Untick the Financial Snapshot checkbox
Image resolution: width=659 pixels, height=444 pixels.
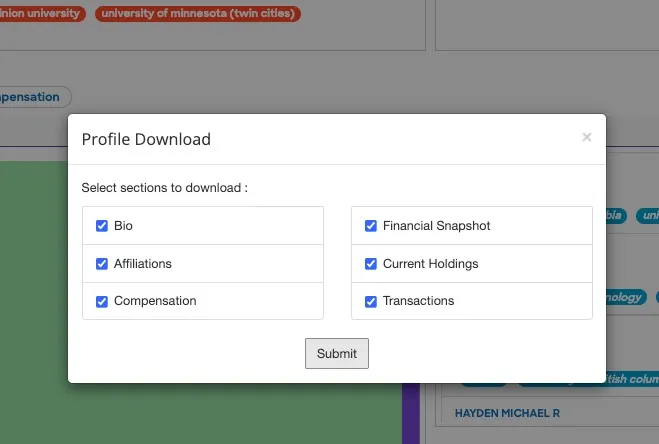click(x=371, y=226)
